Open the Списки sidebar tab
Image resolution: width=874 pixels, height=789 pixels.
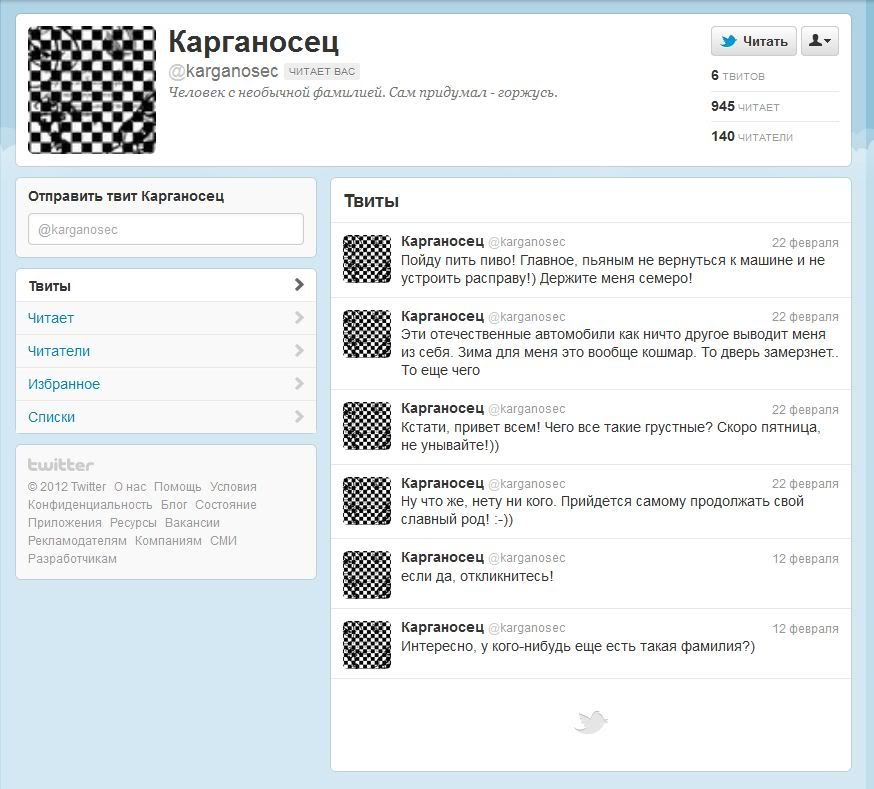(x=166, y=417)
